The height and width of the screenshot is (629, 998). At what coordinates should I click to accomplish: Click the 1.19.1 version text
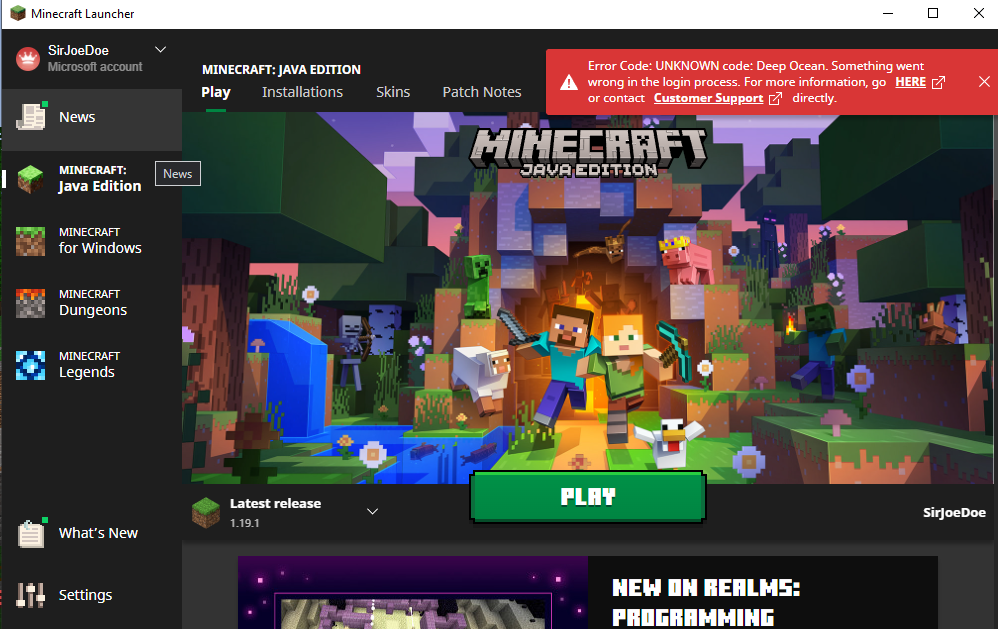click(244, 523)
